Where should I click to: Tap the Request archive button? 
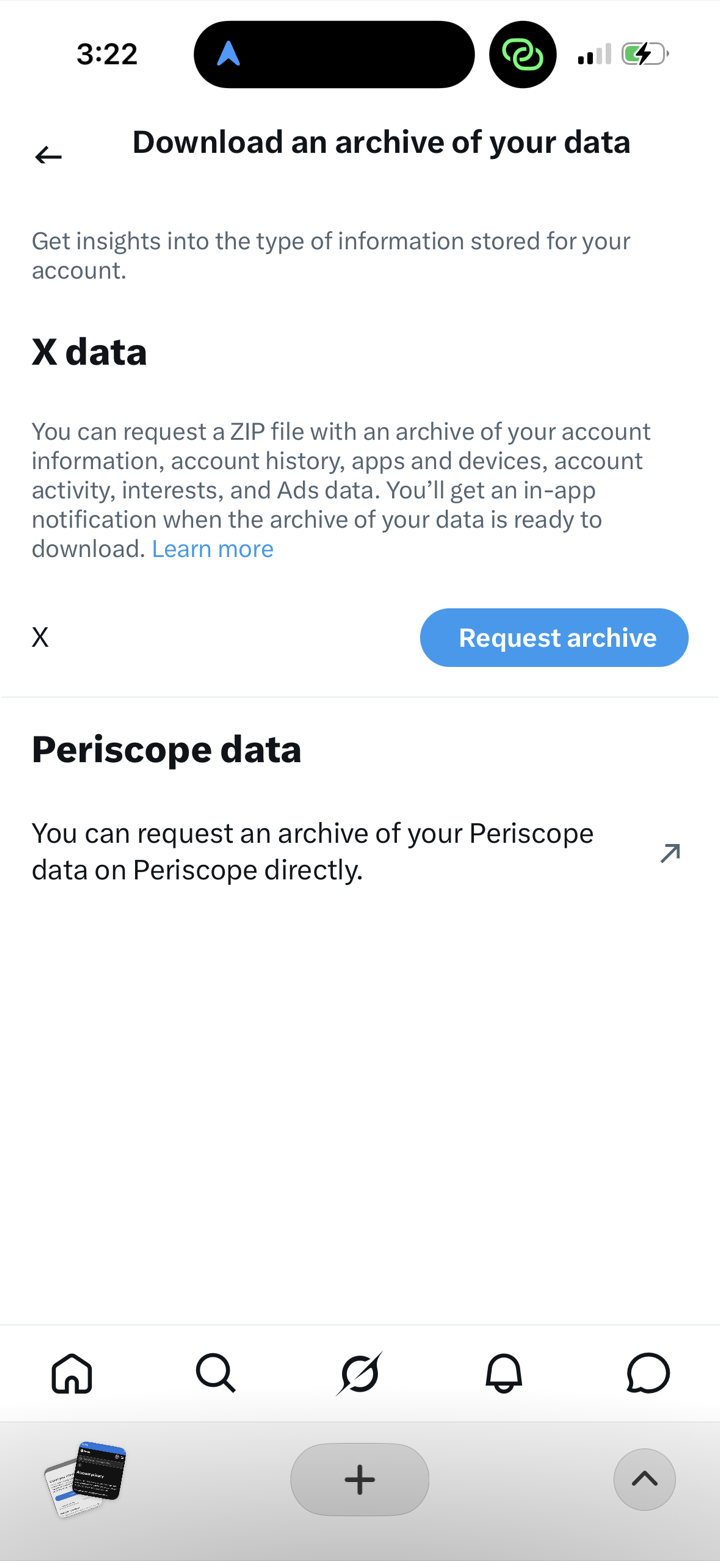pyautogui.click(x=554, y=637)
